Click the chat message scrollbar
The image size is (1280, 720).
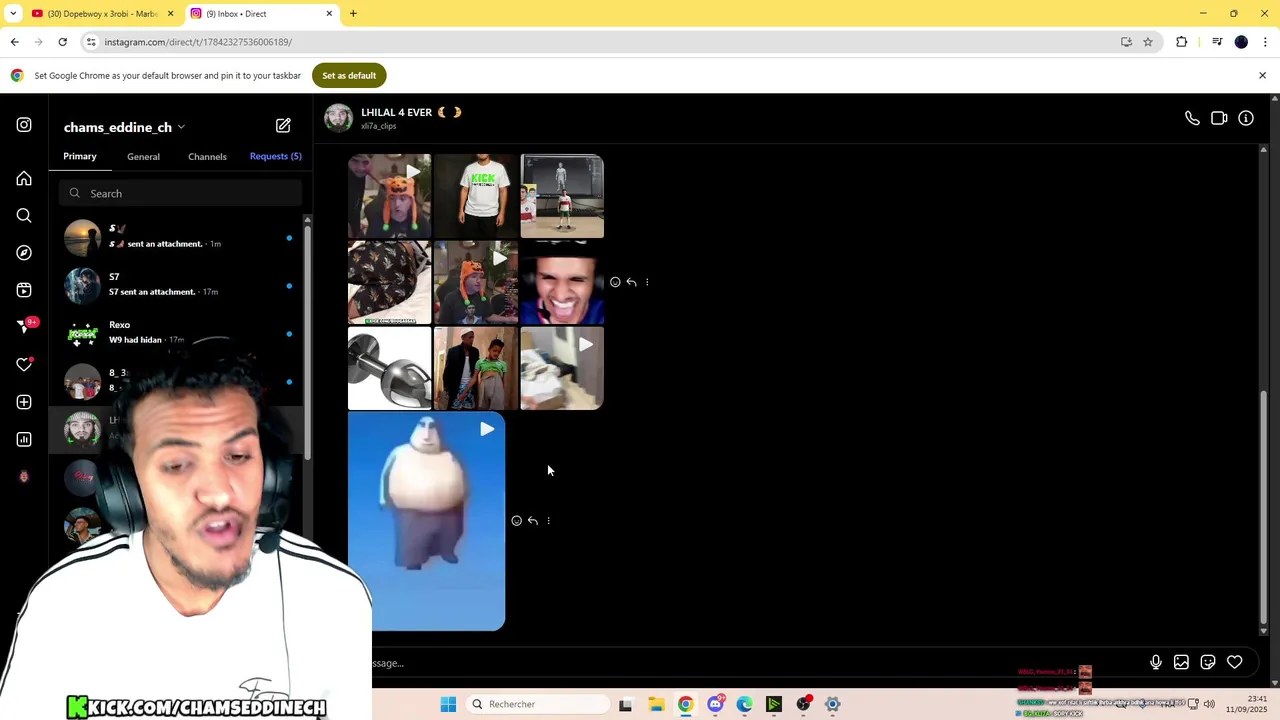1263,505
